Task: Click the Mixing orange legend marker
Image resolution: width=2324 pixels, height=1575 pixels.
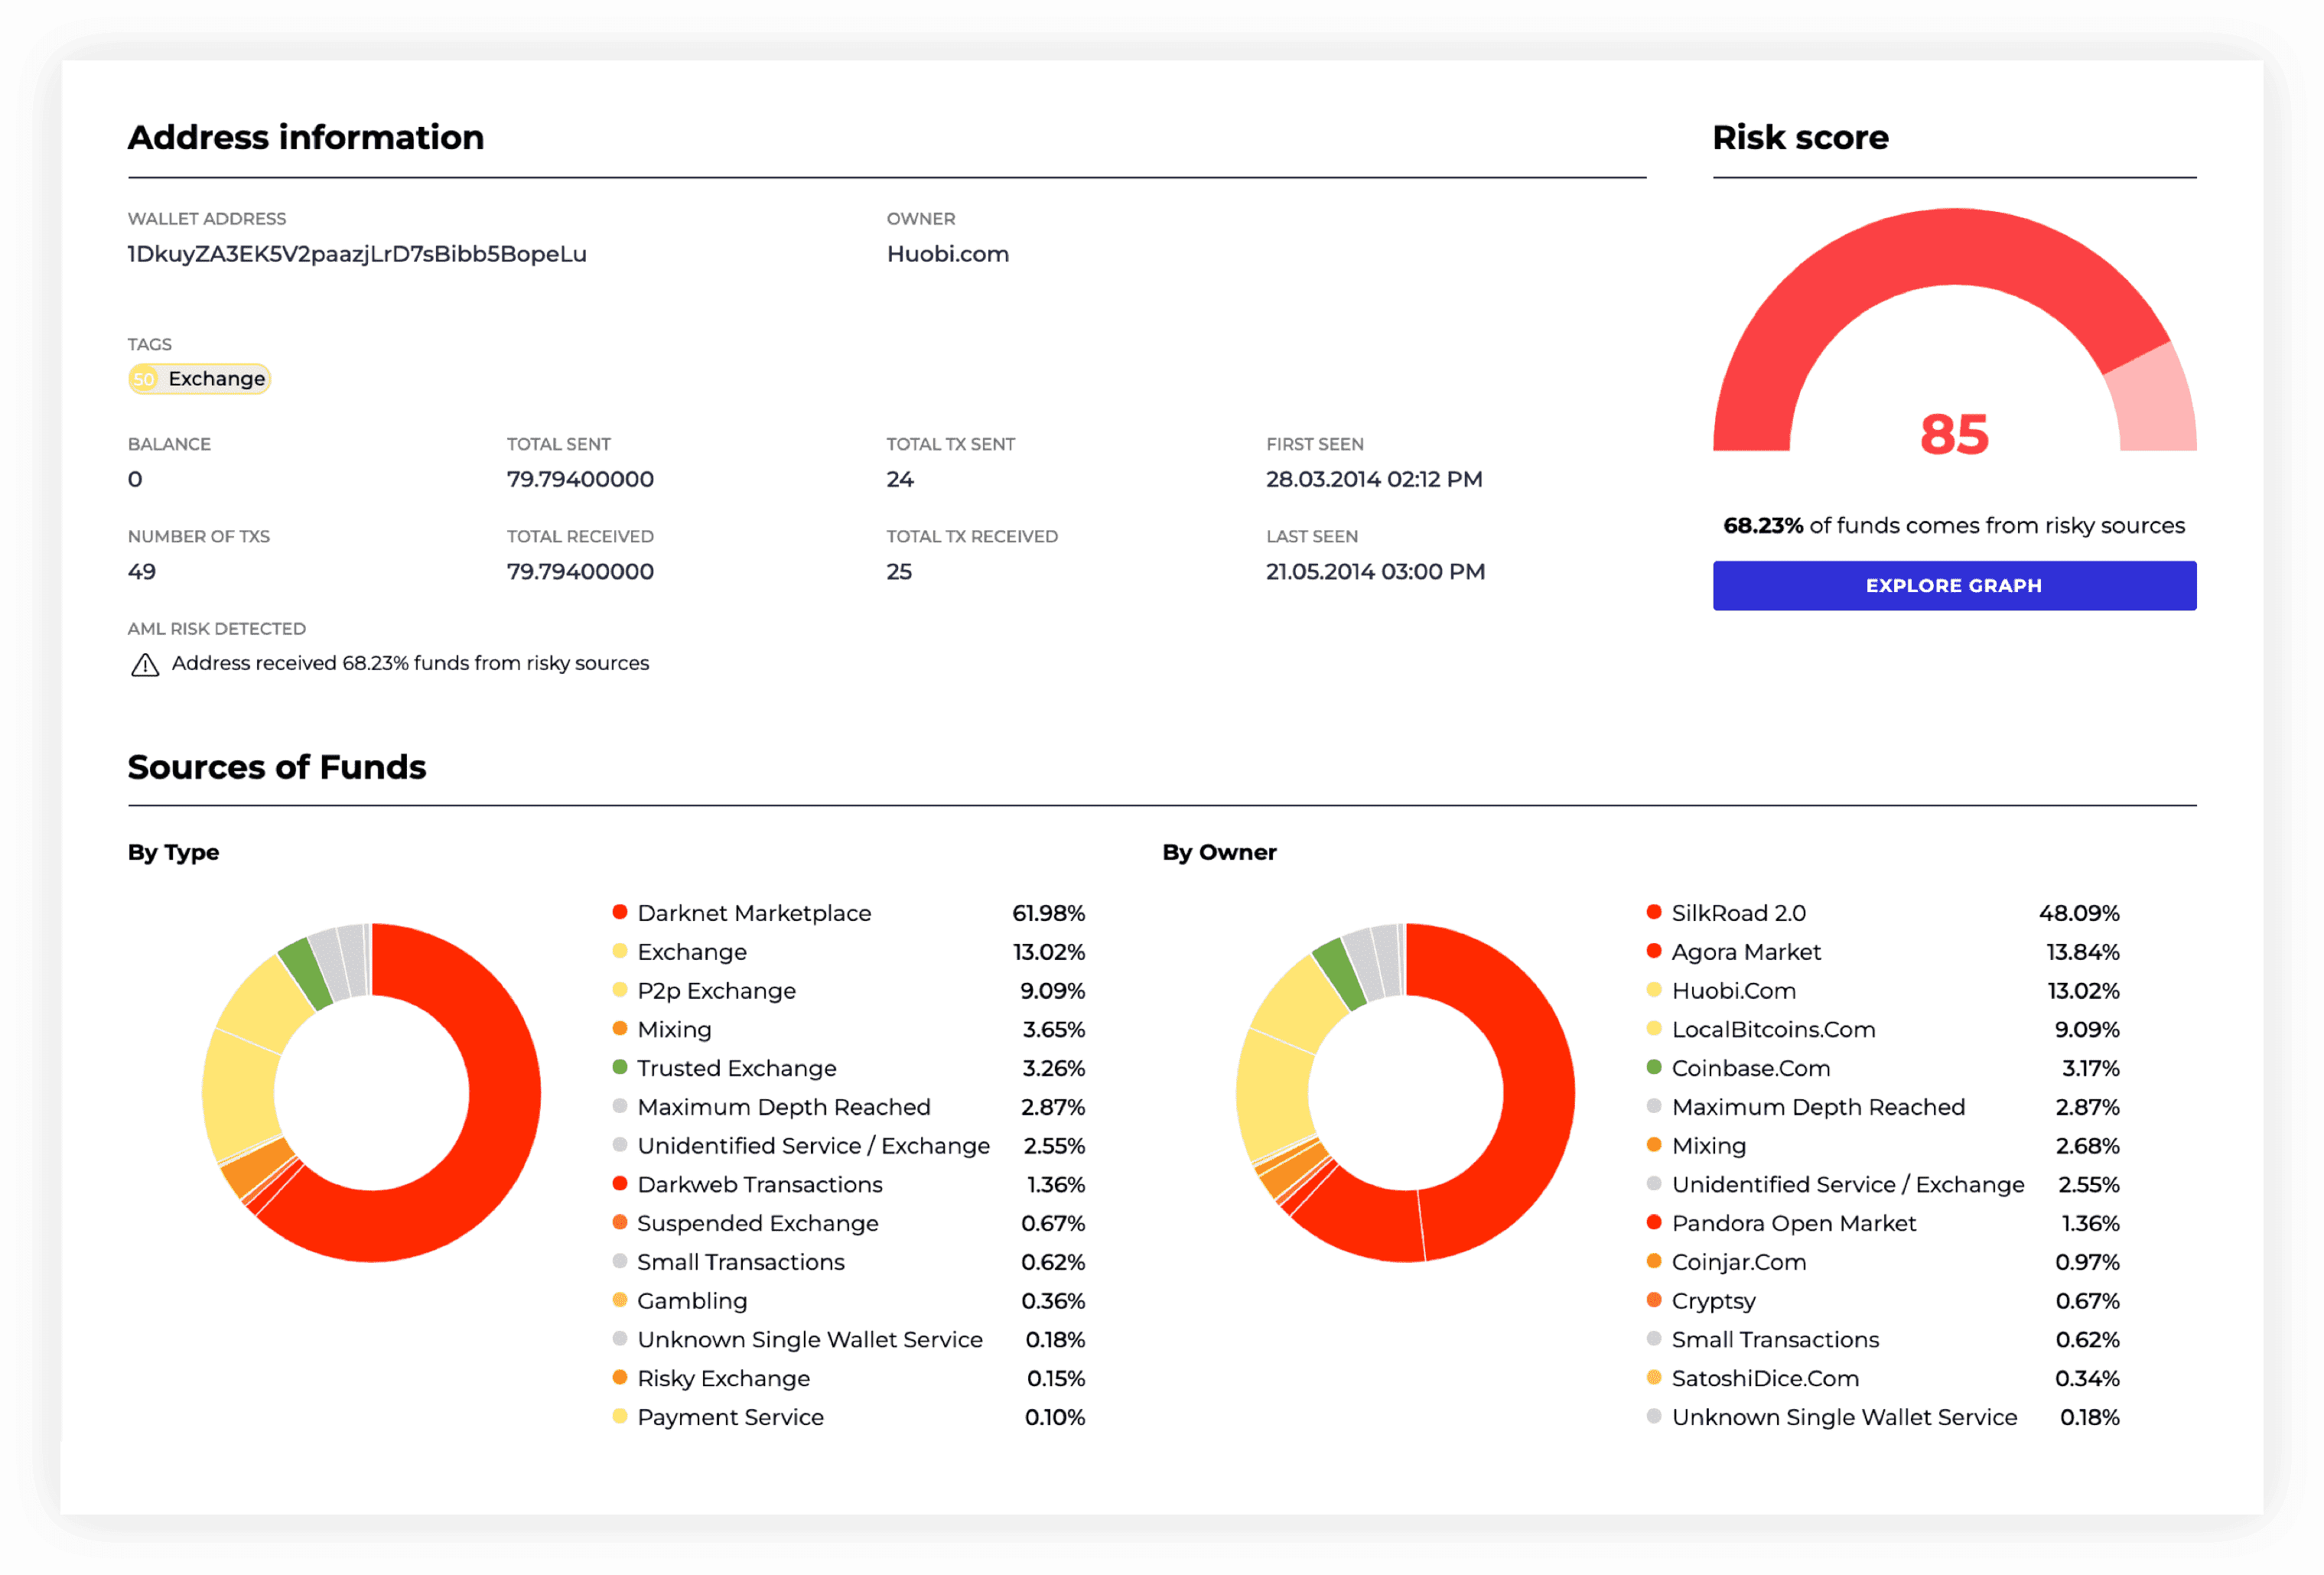Action: coord(620,1029)
